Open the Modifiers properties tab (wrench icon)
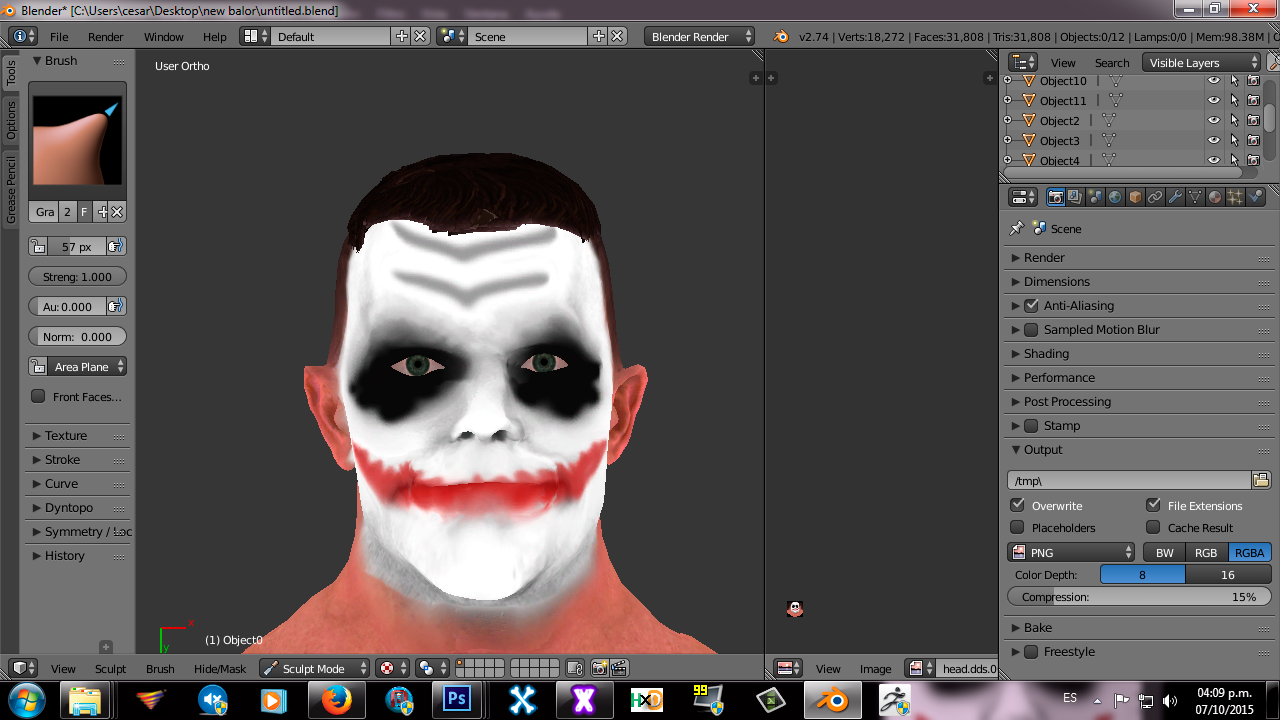The image size is (1280, 720). coord(1175,197)
